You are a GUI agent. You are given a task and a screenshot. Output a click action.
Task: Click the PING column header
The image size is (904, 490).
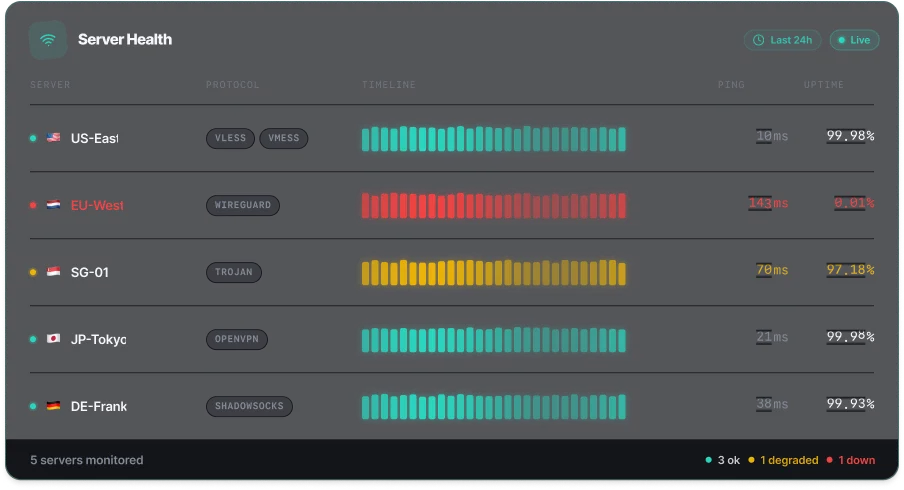pyautogui.click(x=731, y=85)
